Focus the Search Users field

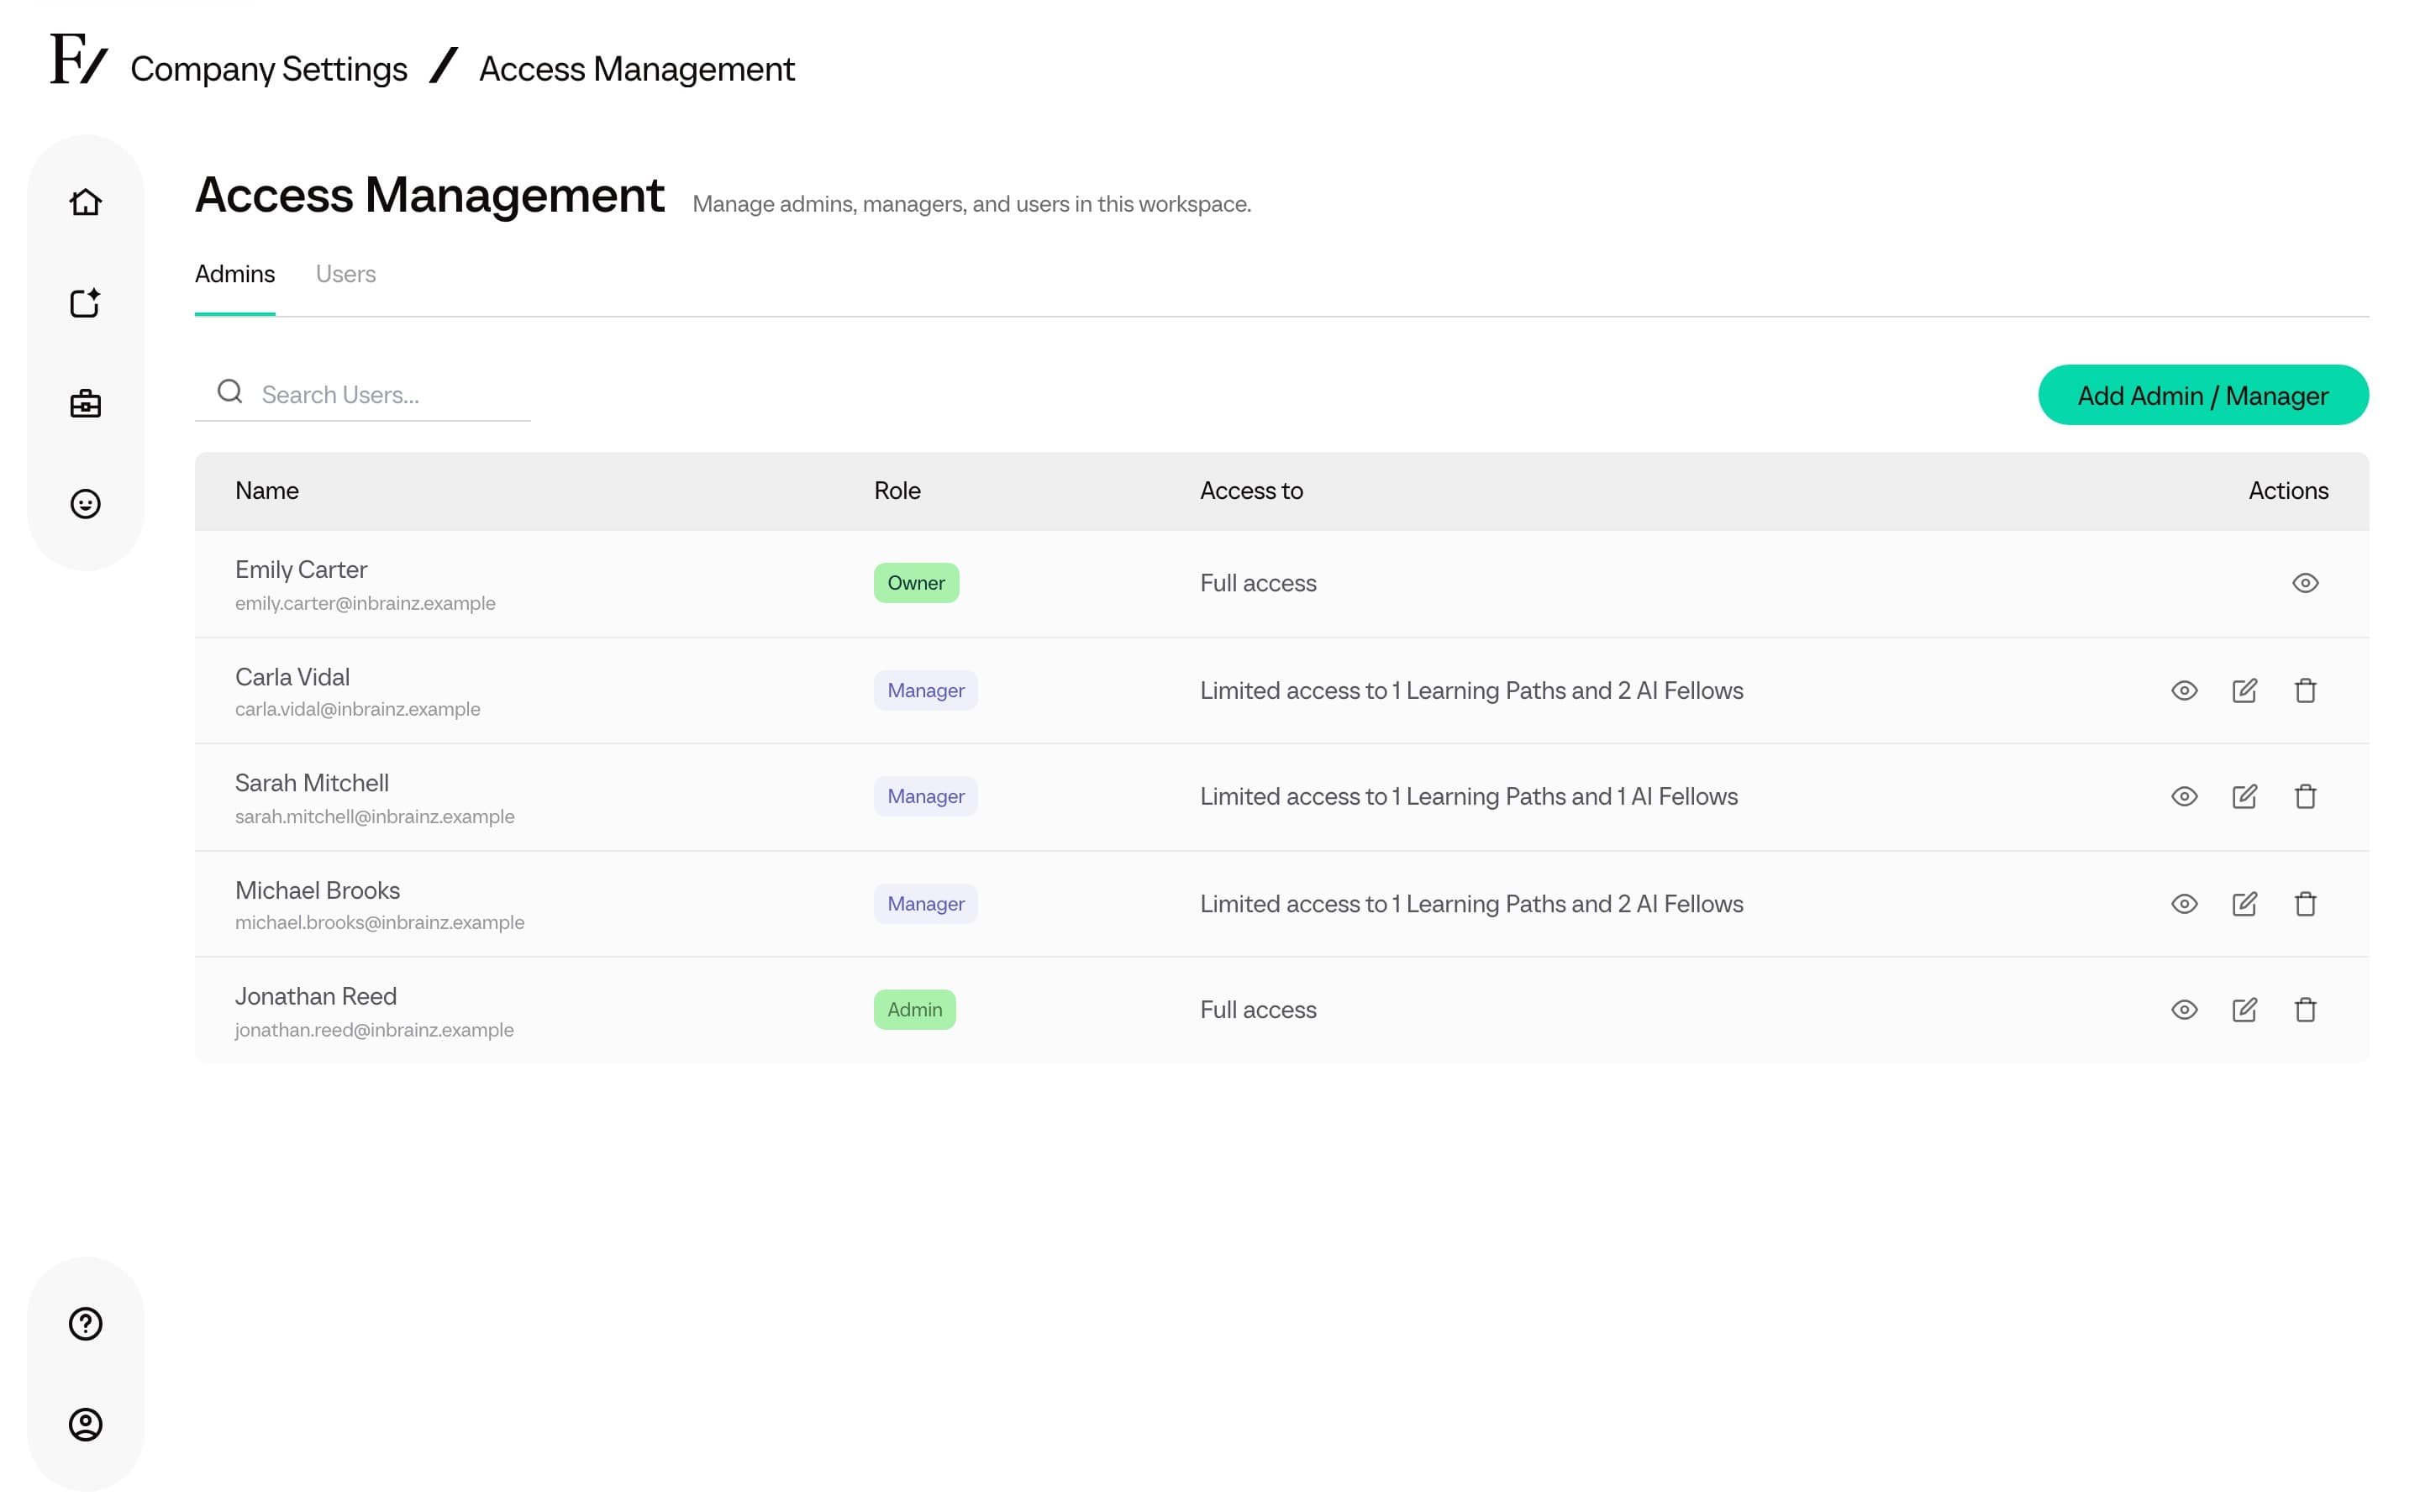point(362,394)
